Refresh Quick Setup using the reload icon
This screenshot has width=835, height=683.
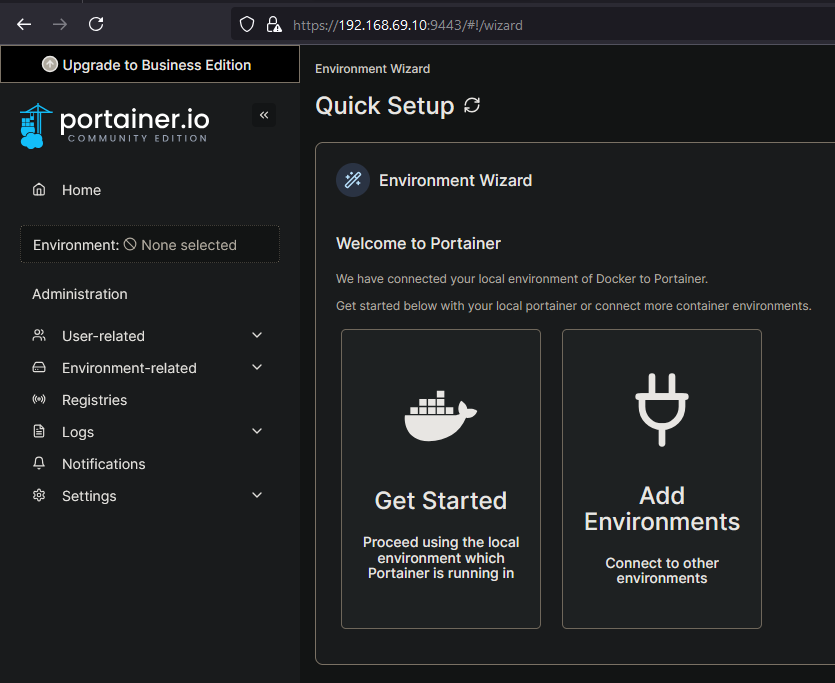[471, 105]
